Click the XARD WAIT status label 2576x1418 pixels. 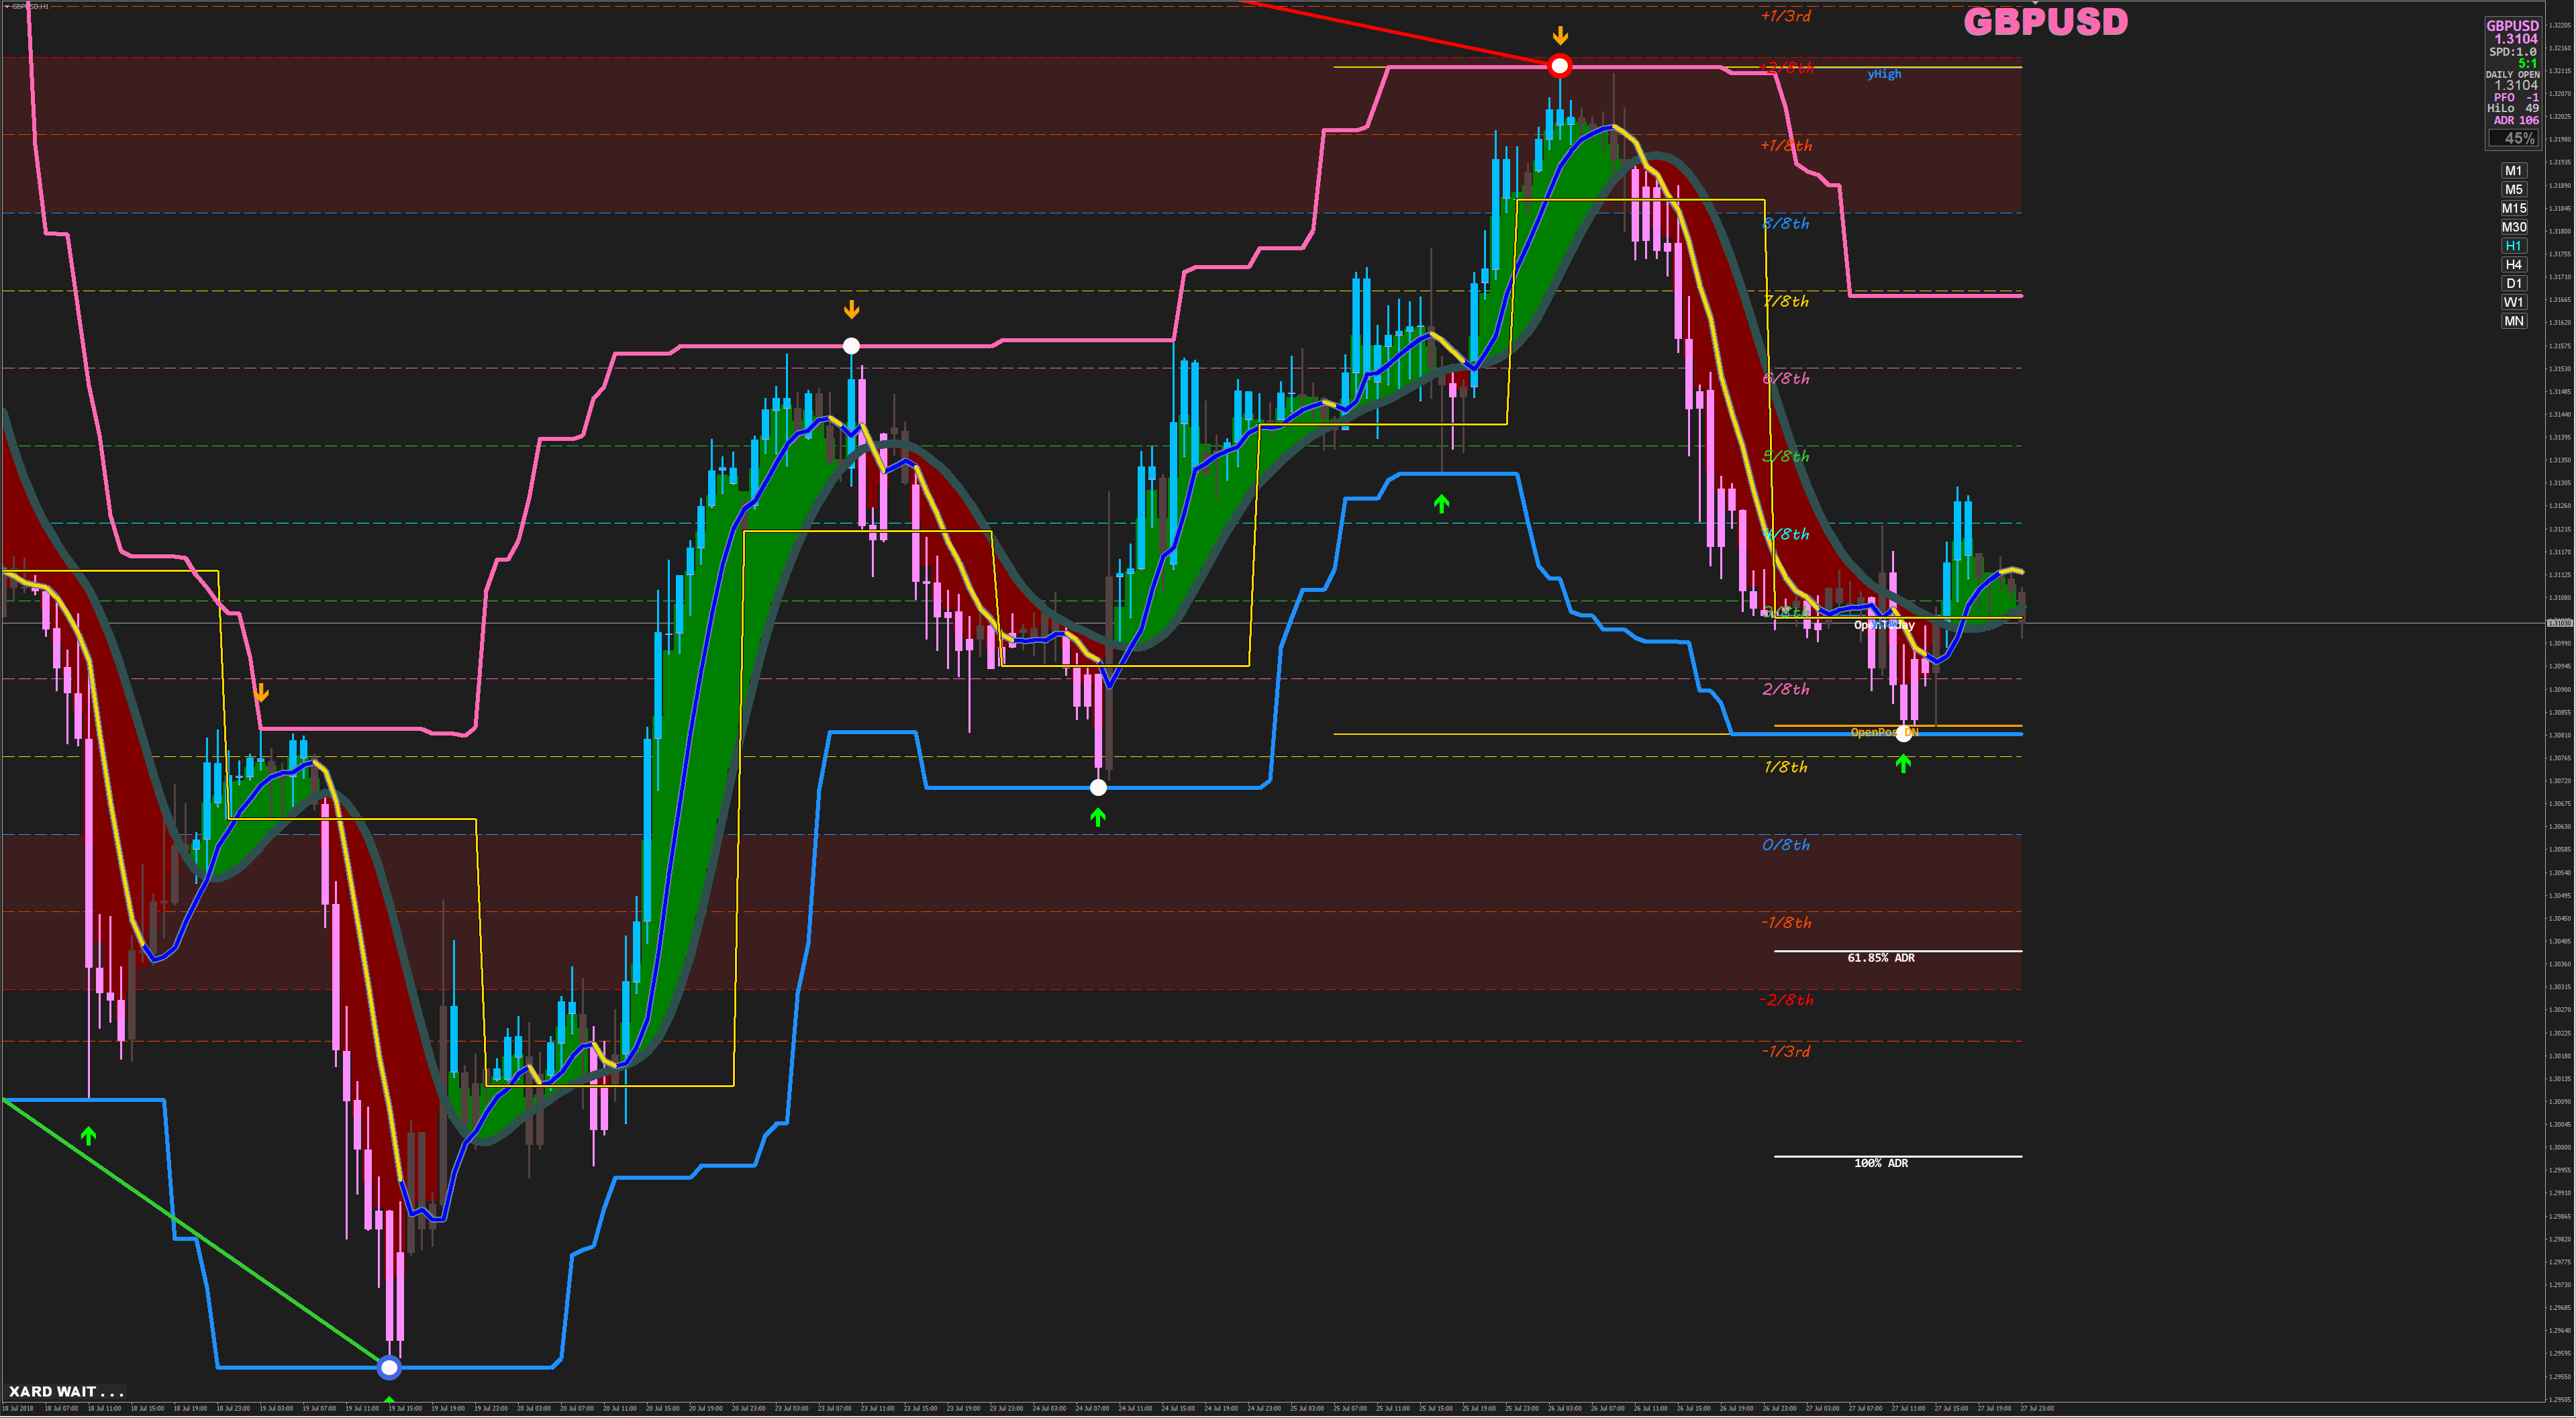pyautogui.click(x=66, y=1391)
